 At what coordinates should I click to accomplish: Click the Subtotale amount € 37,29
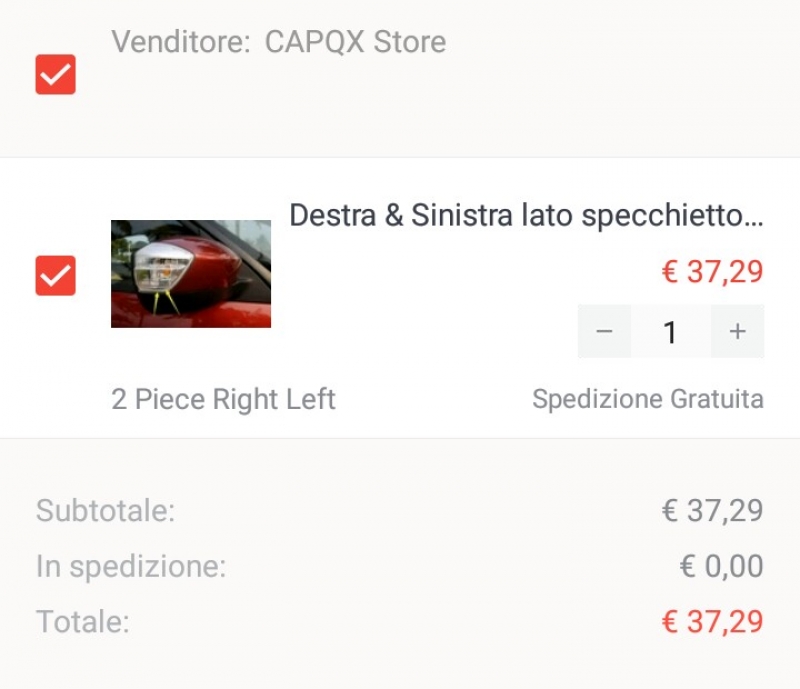(712, 510)
